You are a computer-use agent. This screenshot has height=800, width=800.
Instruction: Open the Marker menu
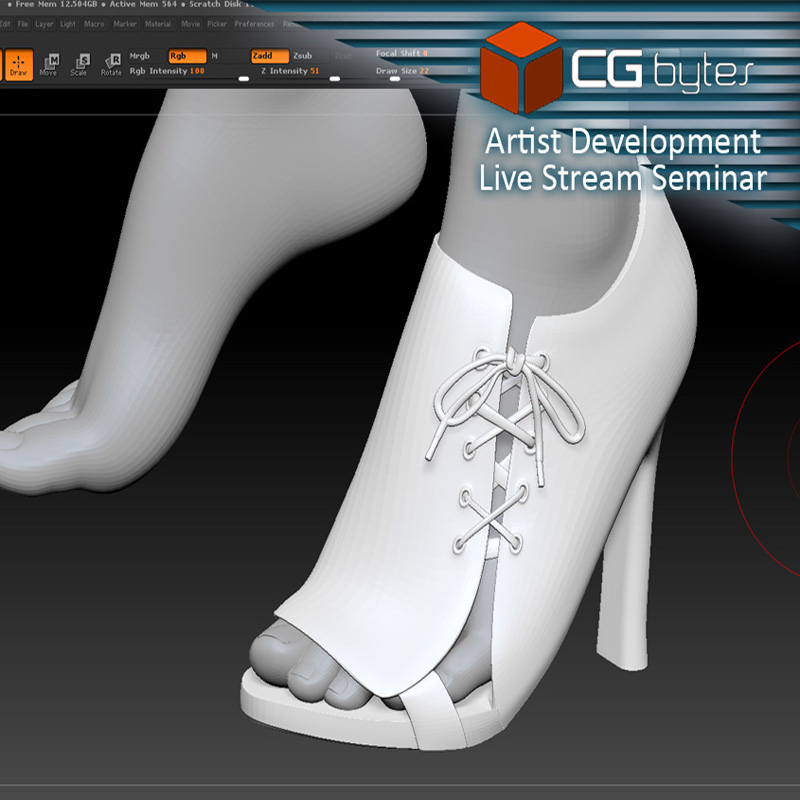click(125, 24)
